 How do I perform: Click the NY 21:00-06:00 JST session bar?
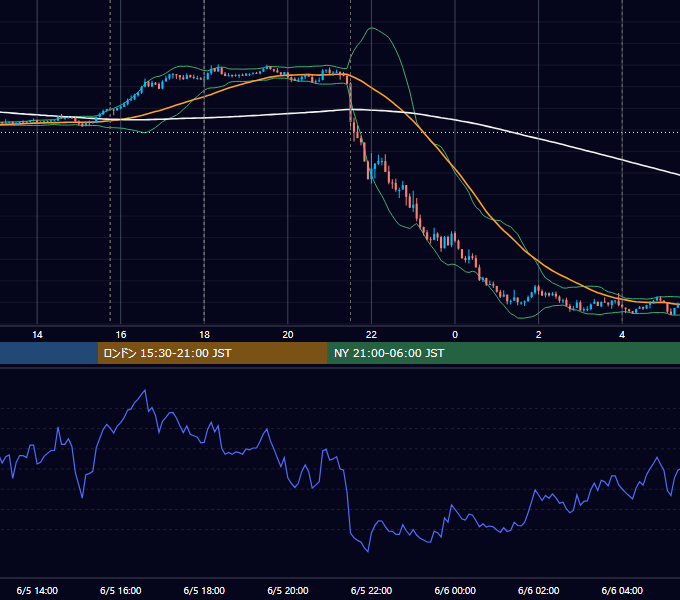[503, 353]
